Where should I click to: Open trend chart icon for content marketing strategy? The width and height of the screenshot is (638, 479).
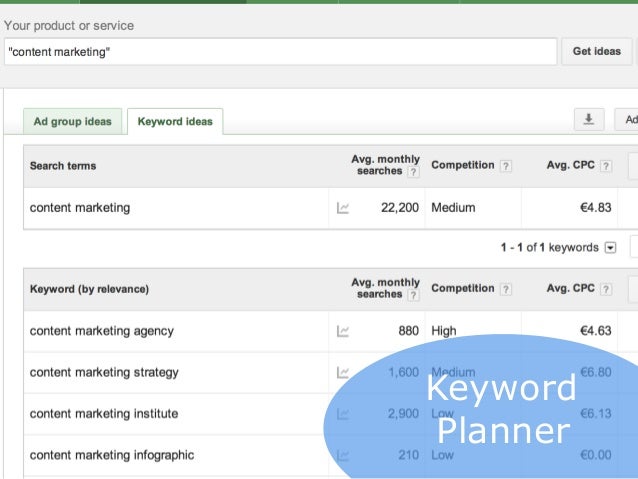[x=343, y=372]
